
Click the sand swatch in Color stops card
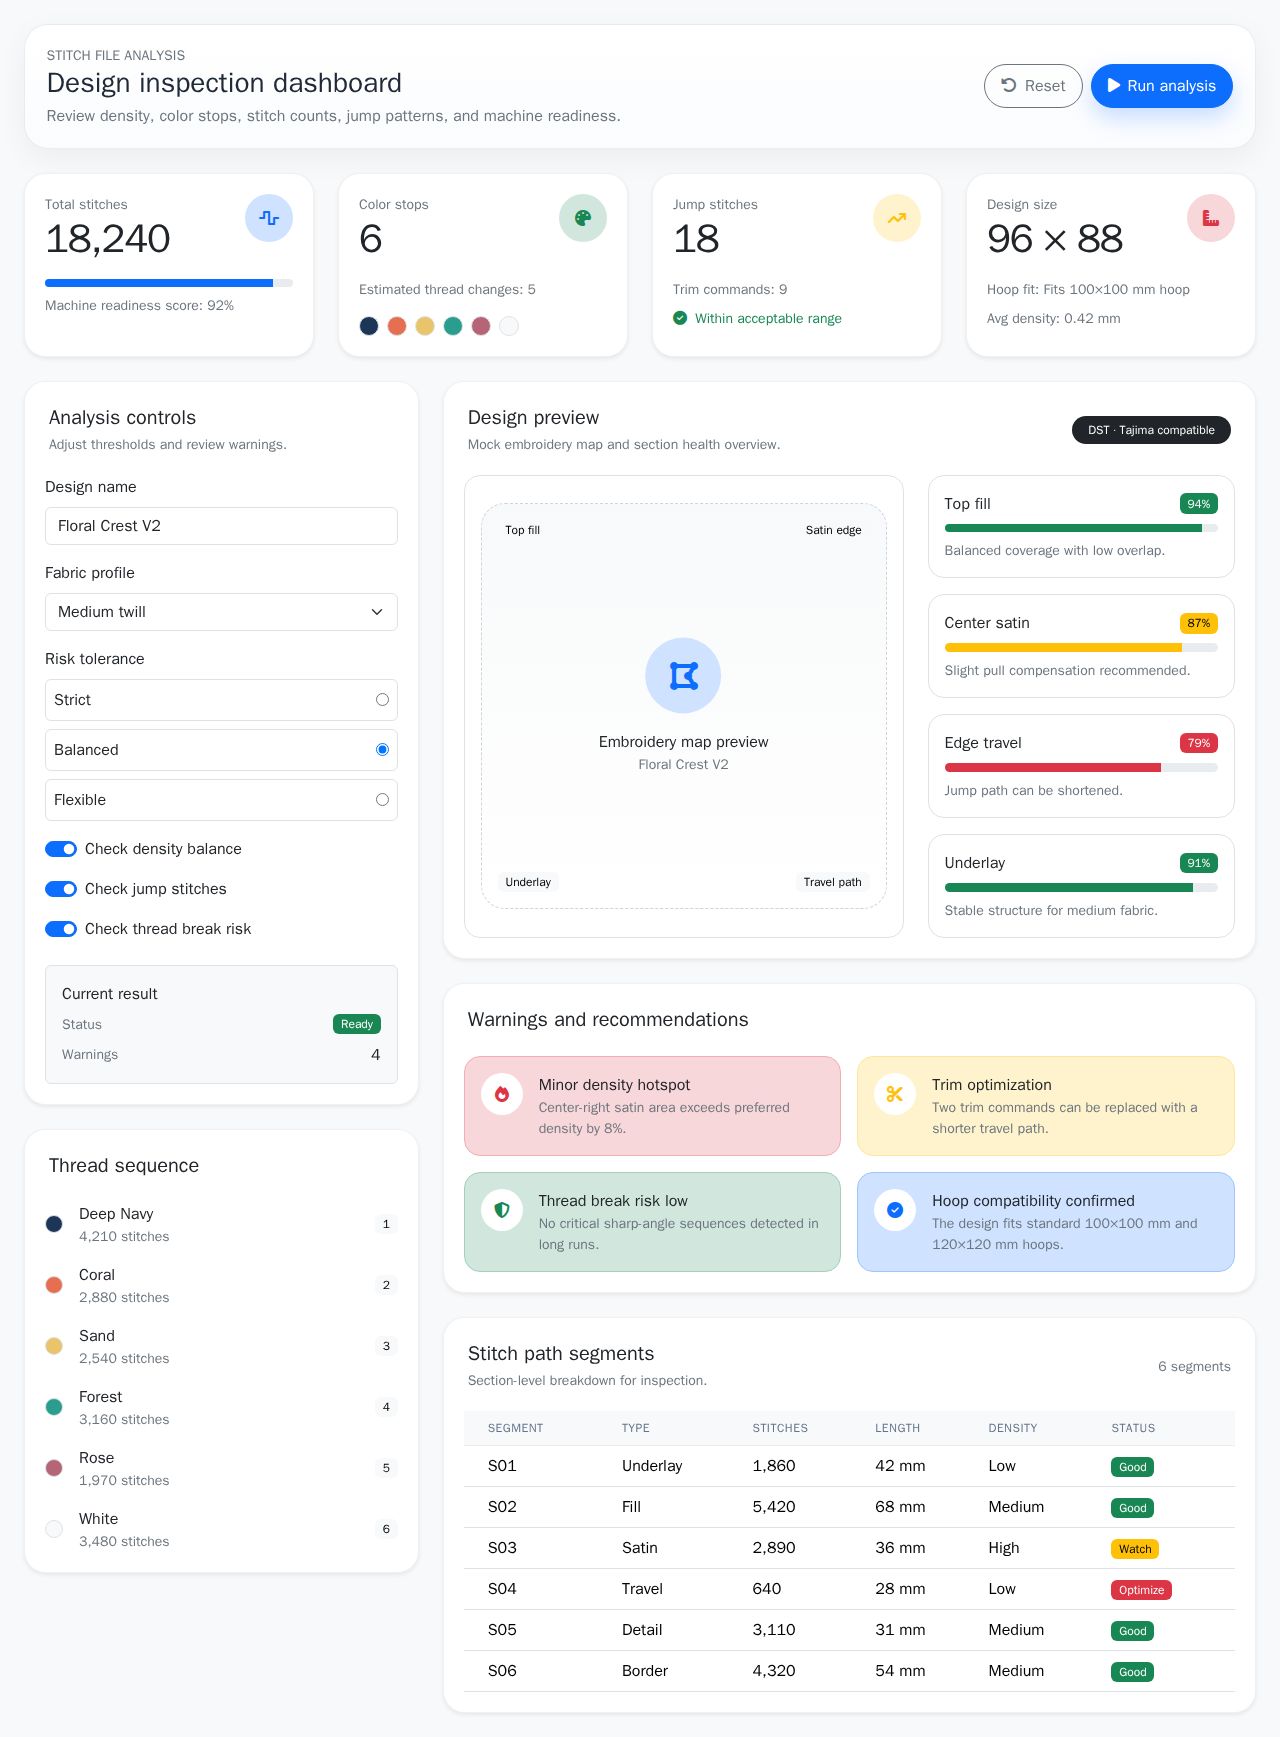coord(425,326)
